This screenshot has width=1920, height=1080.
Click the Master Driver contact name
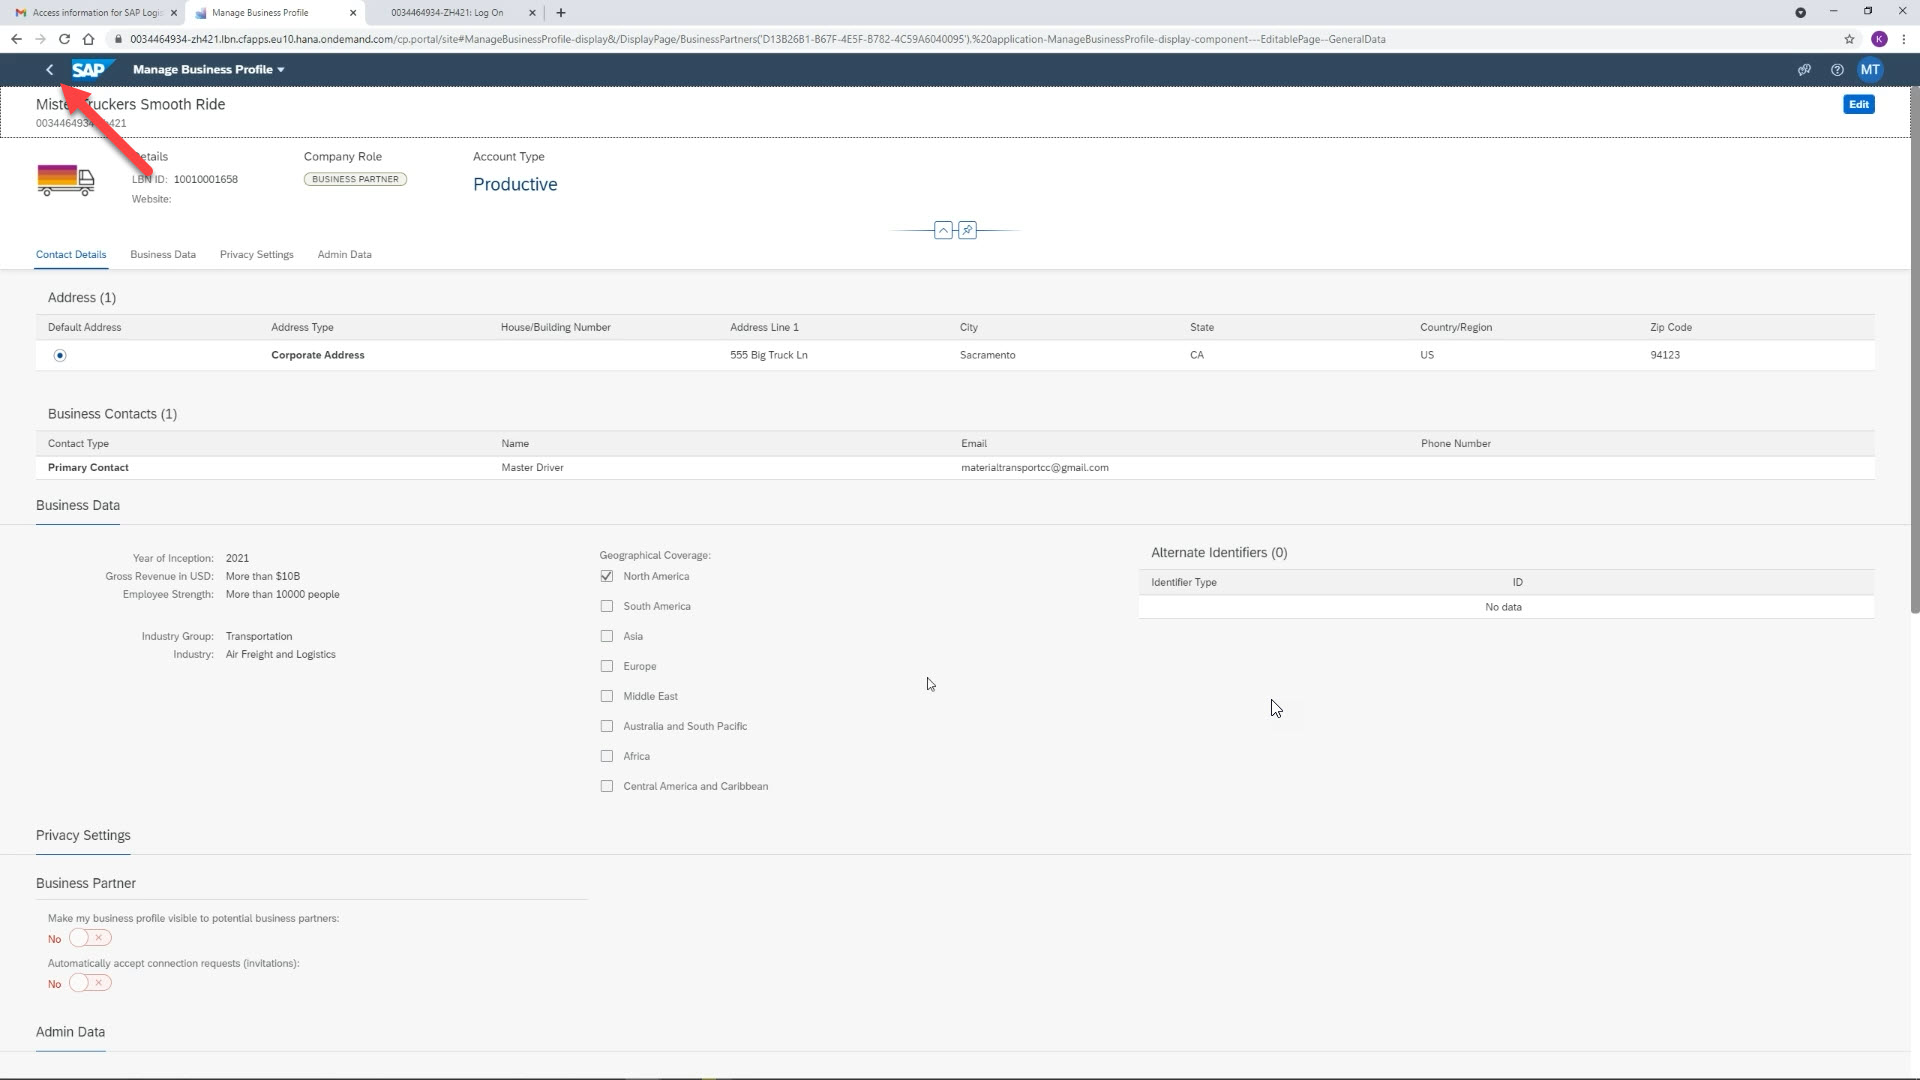533,468
